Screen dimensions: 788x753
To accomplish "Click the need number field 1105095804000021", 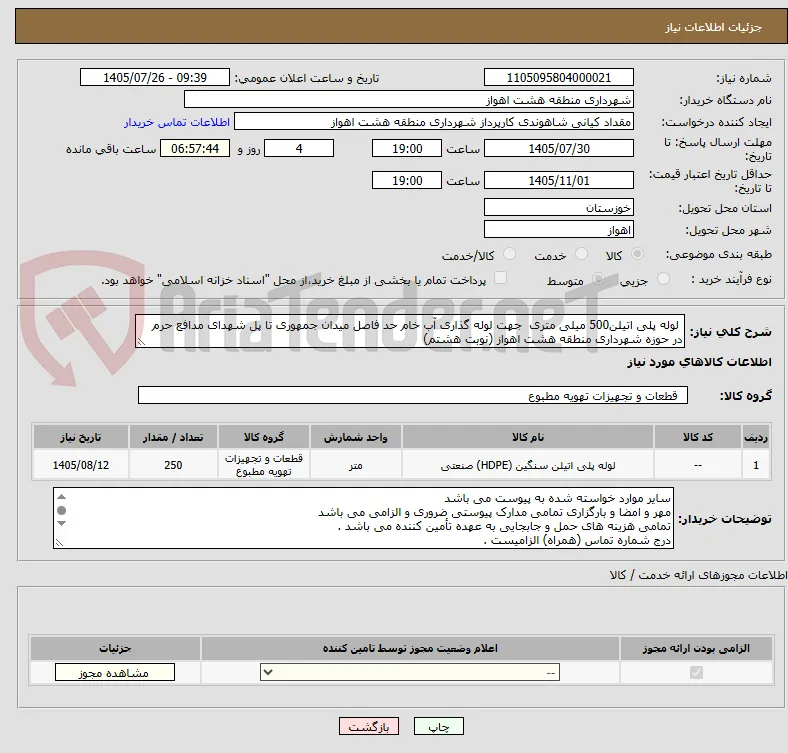I will [x=558, y=77].
